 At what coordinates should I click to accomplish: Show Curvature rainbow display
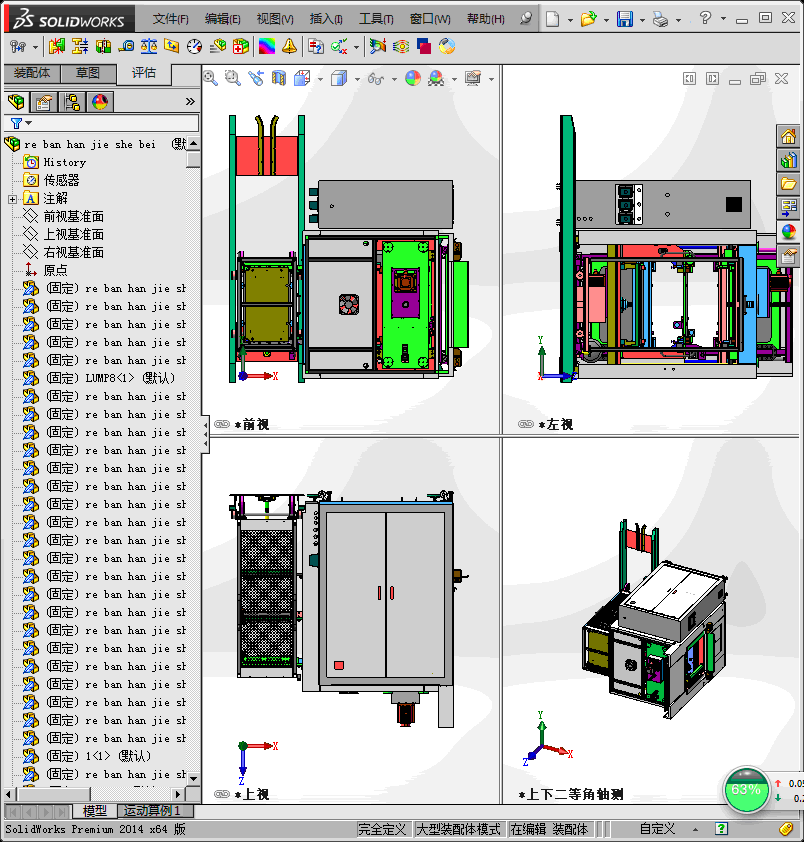coord(267,47)
